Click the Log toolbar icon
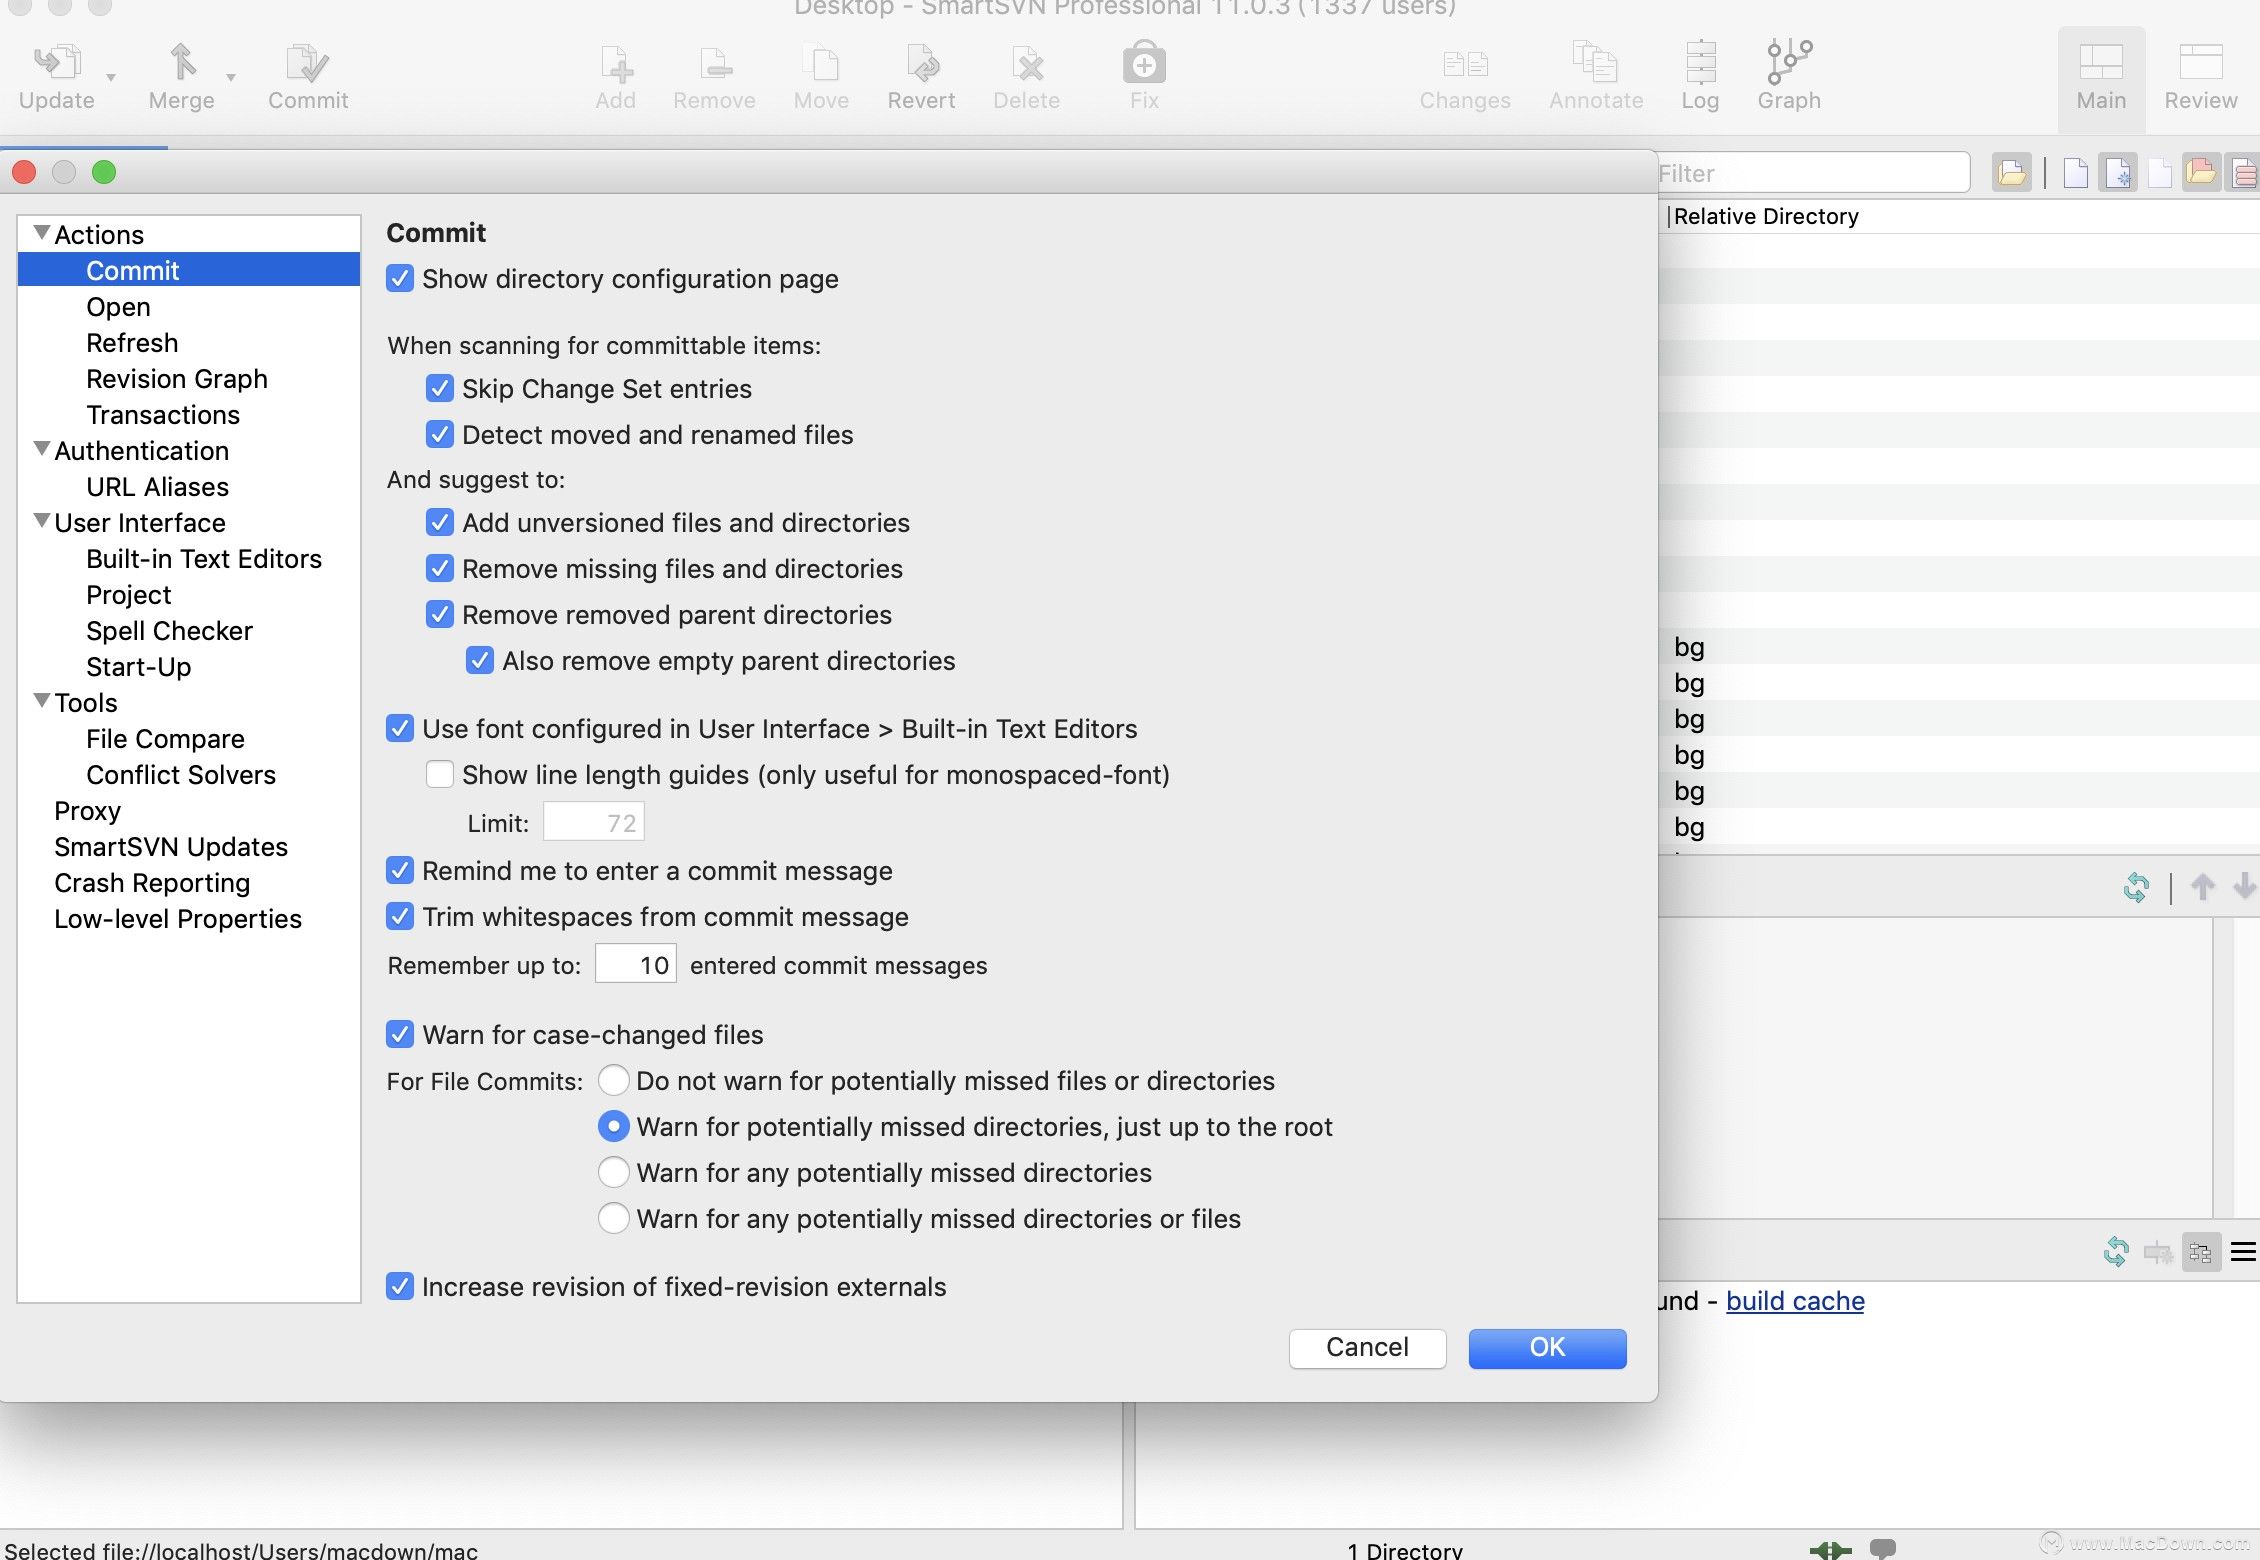The height and width of the screenshot is (1560, 2260). click(x=1699, y=64)
